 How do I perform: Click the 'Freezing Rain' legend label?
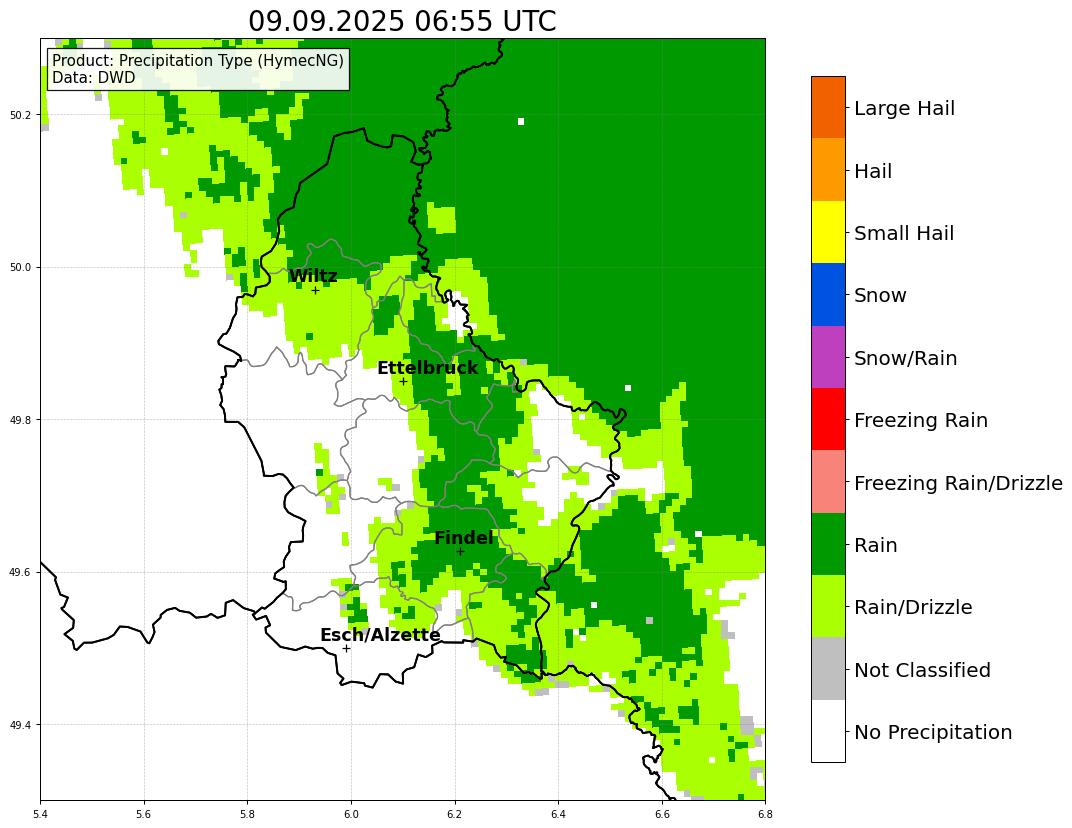pos(921,420)
